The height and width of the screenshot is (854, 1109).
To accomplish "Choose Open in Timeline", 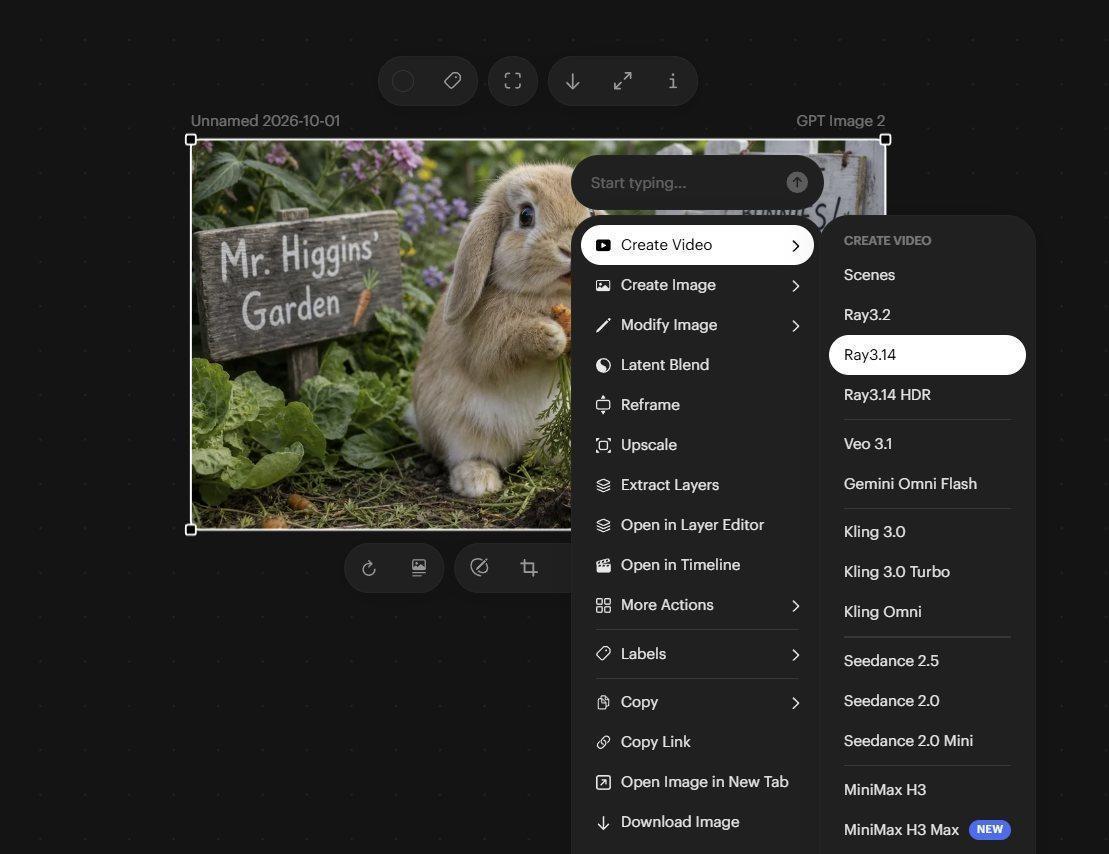I will (x=697, y=565).
